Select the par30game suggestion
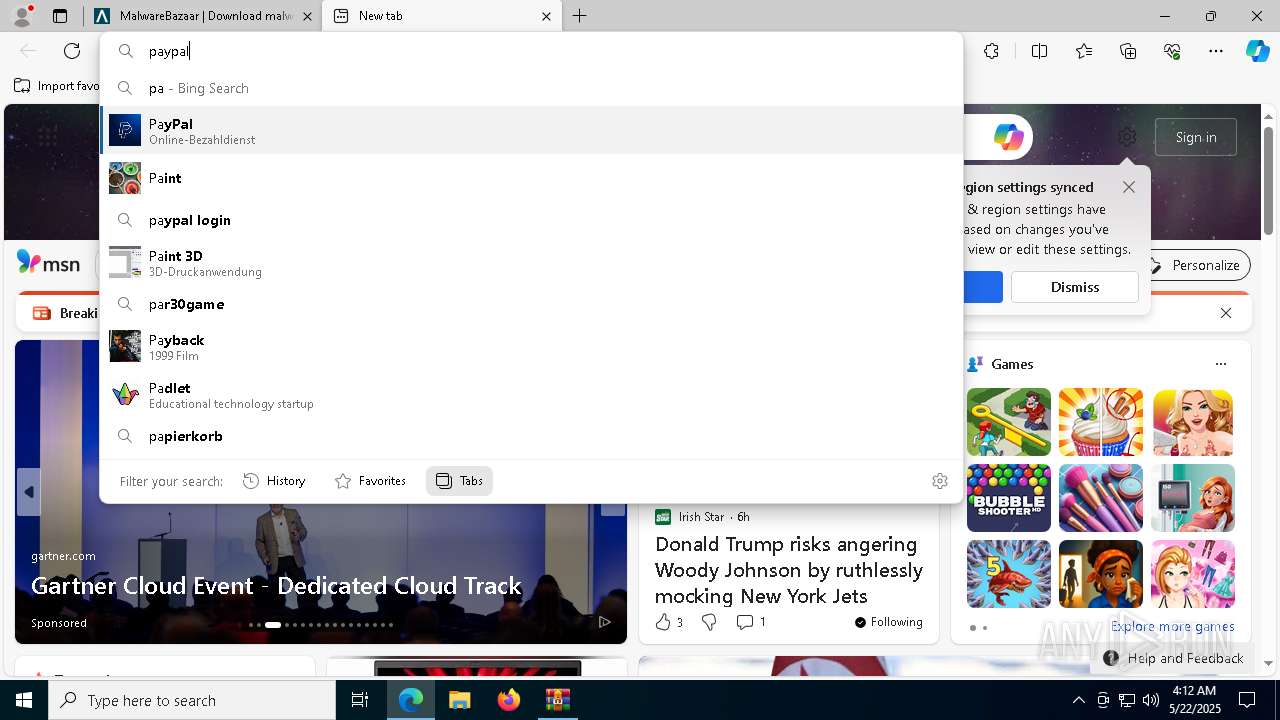Viewport: 1280px width, 720px height. coord(531,304)
